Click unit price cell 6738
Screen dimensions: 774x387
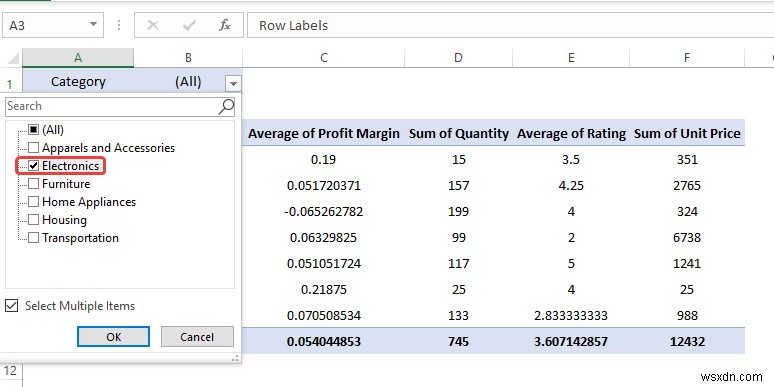coord(687,237)
